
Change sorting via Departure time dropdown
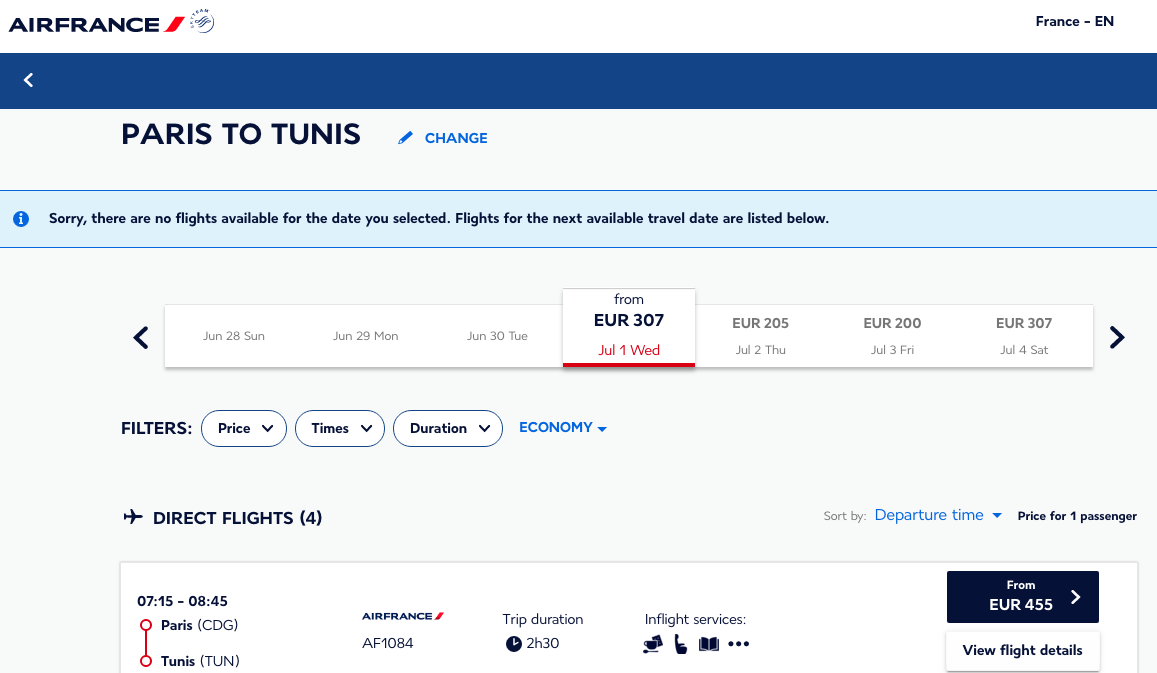[x=938, y=515]
